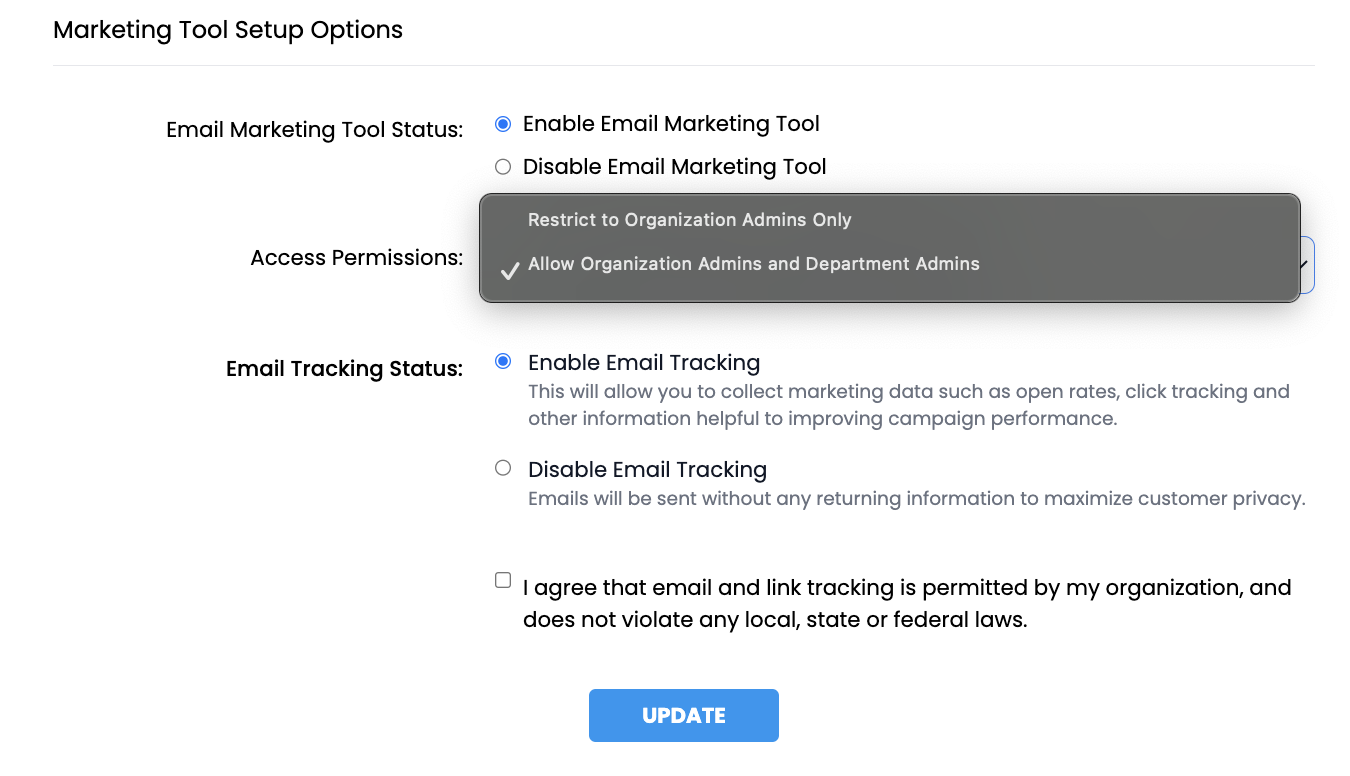The width and height of the screenshot is (1350, 776).
Task: Click the Access Permissions dropdown arrow
Action: pyautogui.click(x=1305, y=265)
